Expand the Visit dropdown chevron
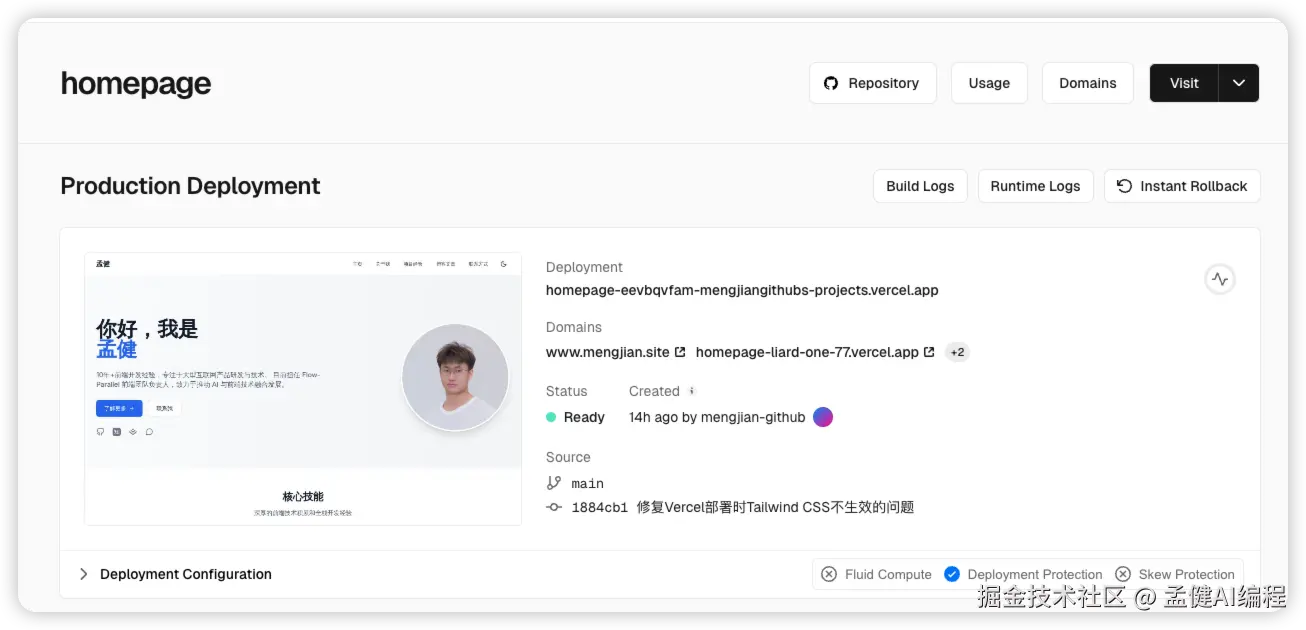 pyautogui.click(x=1239, y=83)
